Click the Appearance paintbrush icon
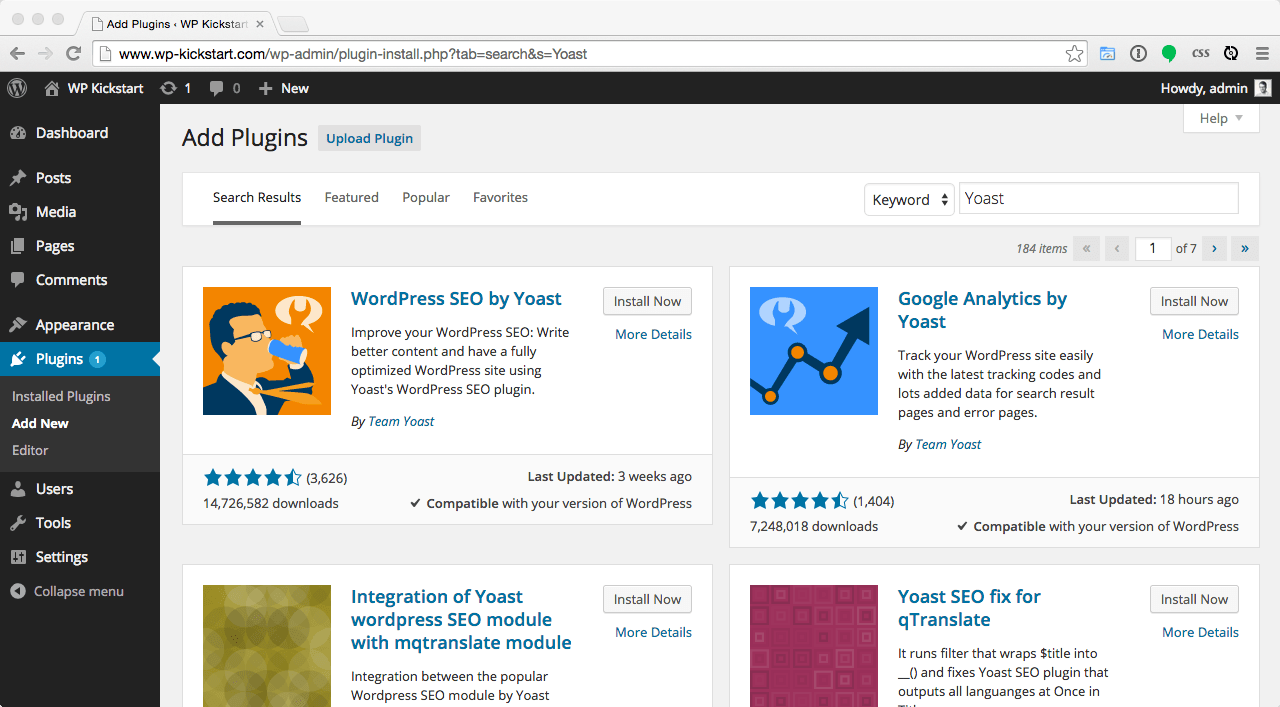Viewport: 1280px width, 707px height. pyautogui.click(x=18, y=325)
